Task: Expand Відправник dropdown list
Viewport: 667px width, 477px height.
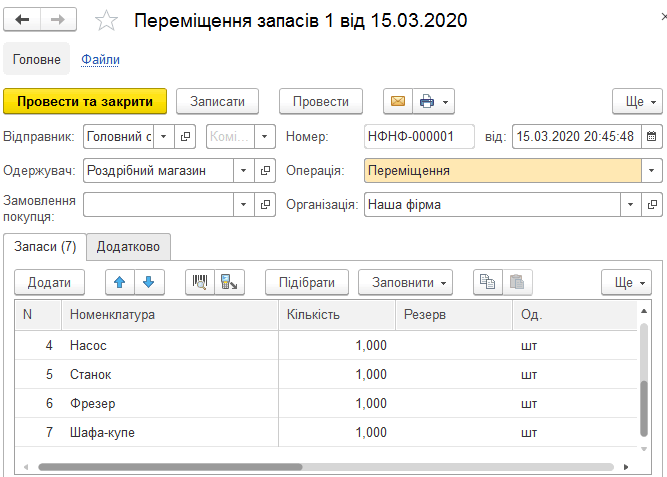Action: pos(164,137)
